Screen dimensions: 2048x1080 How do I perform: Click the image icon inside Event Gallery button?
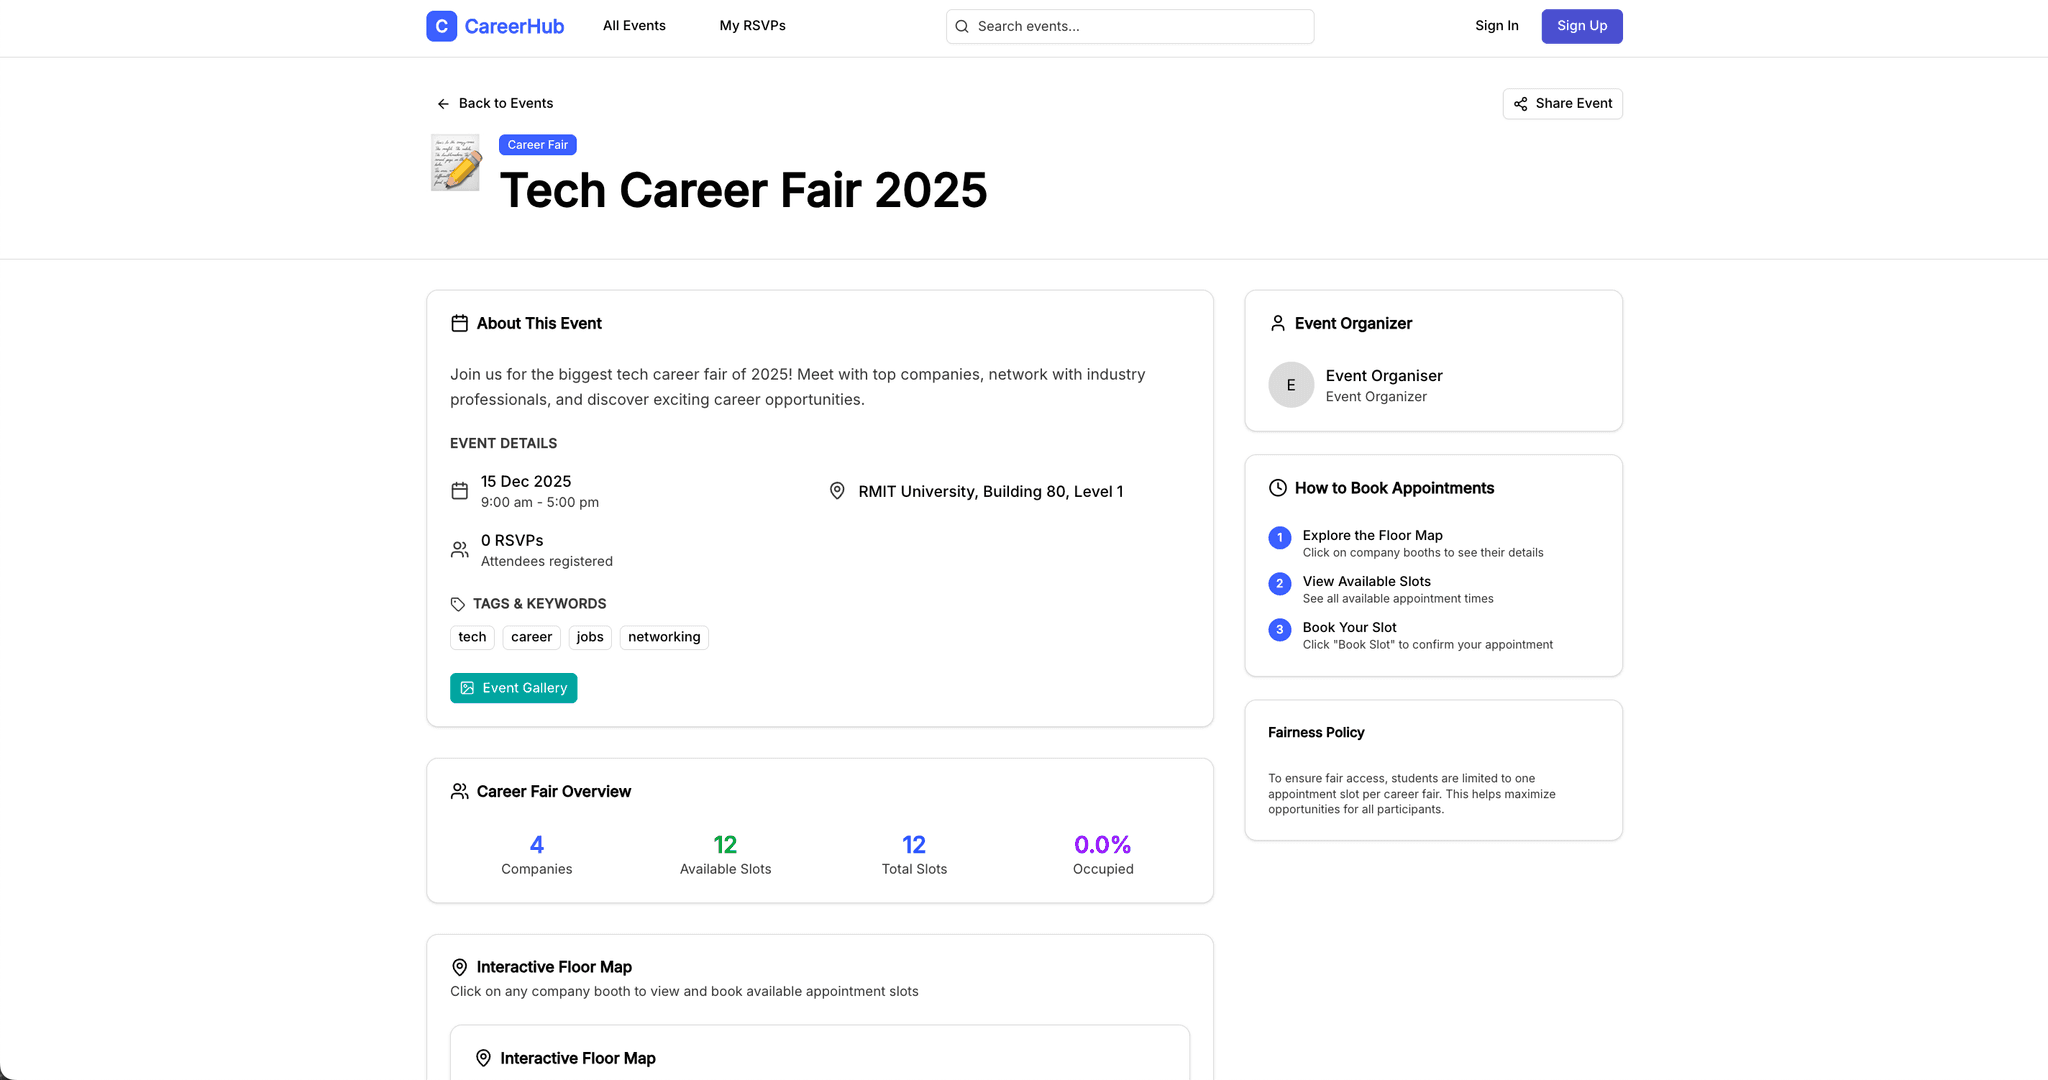pyautogui.click(x=467, y=688)
